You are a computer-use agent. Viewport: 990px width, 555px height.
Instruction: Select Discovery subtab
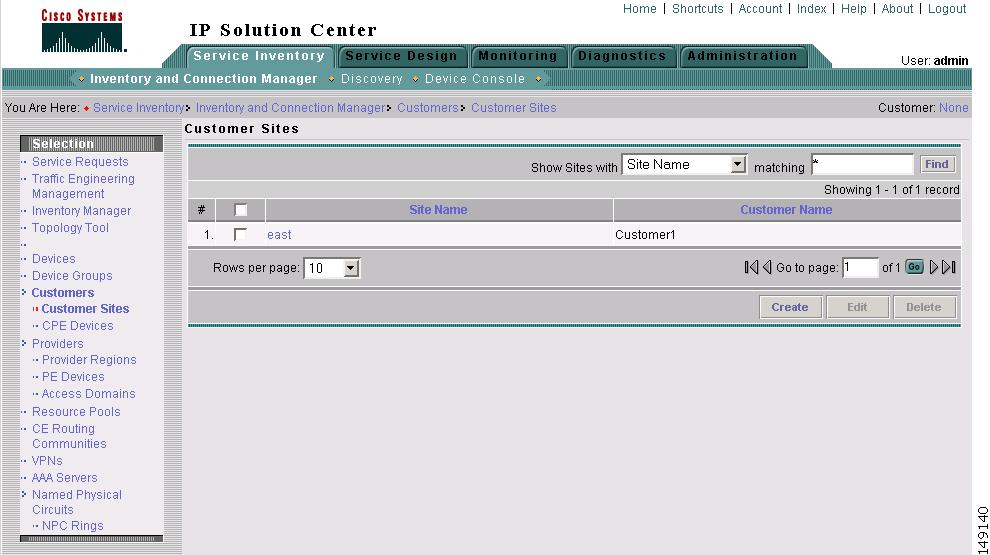tap(371, 79)
